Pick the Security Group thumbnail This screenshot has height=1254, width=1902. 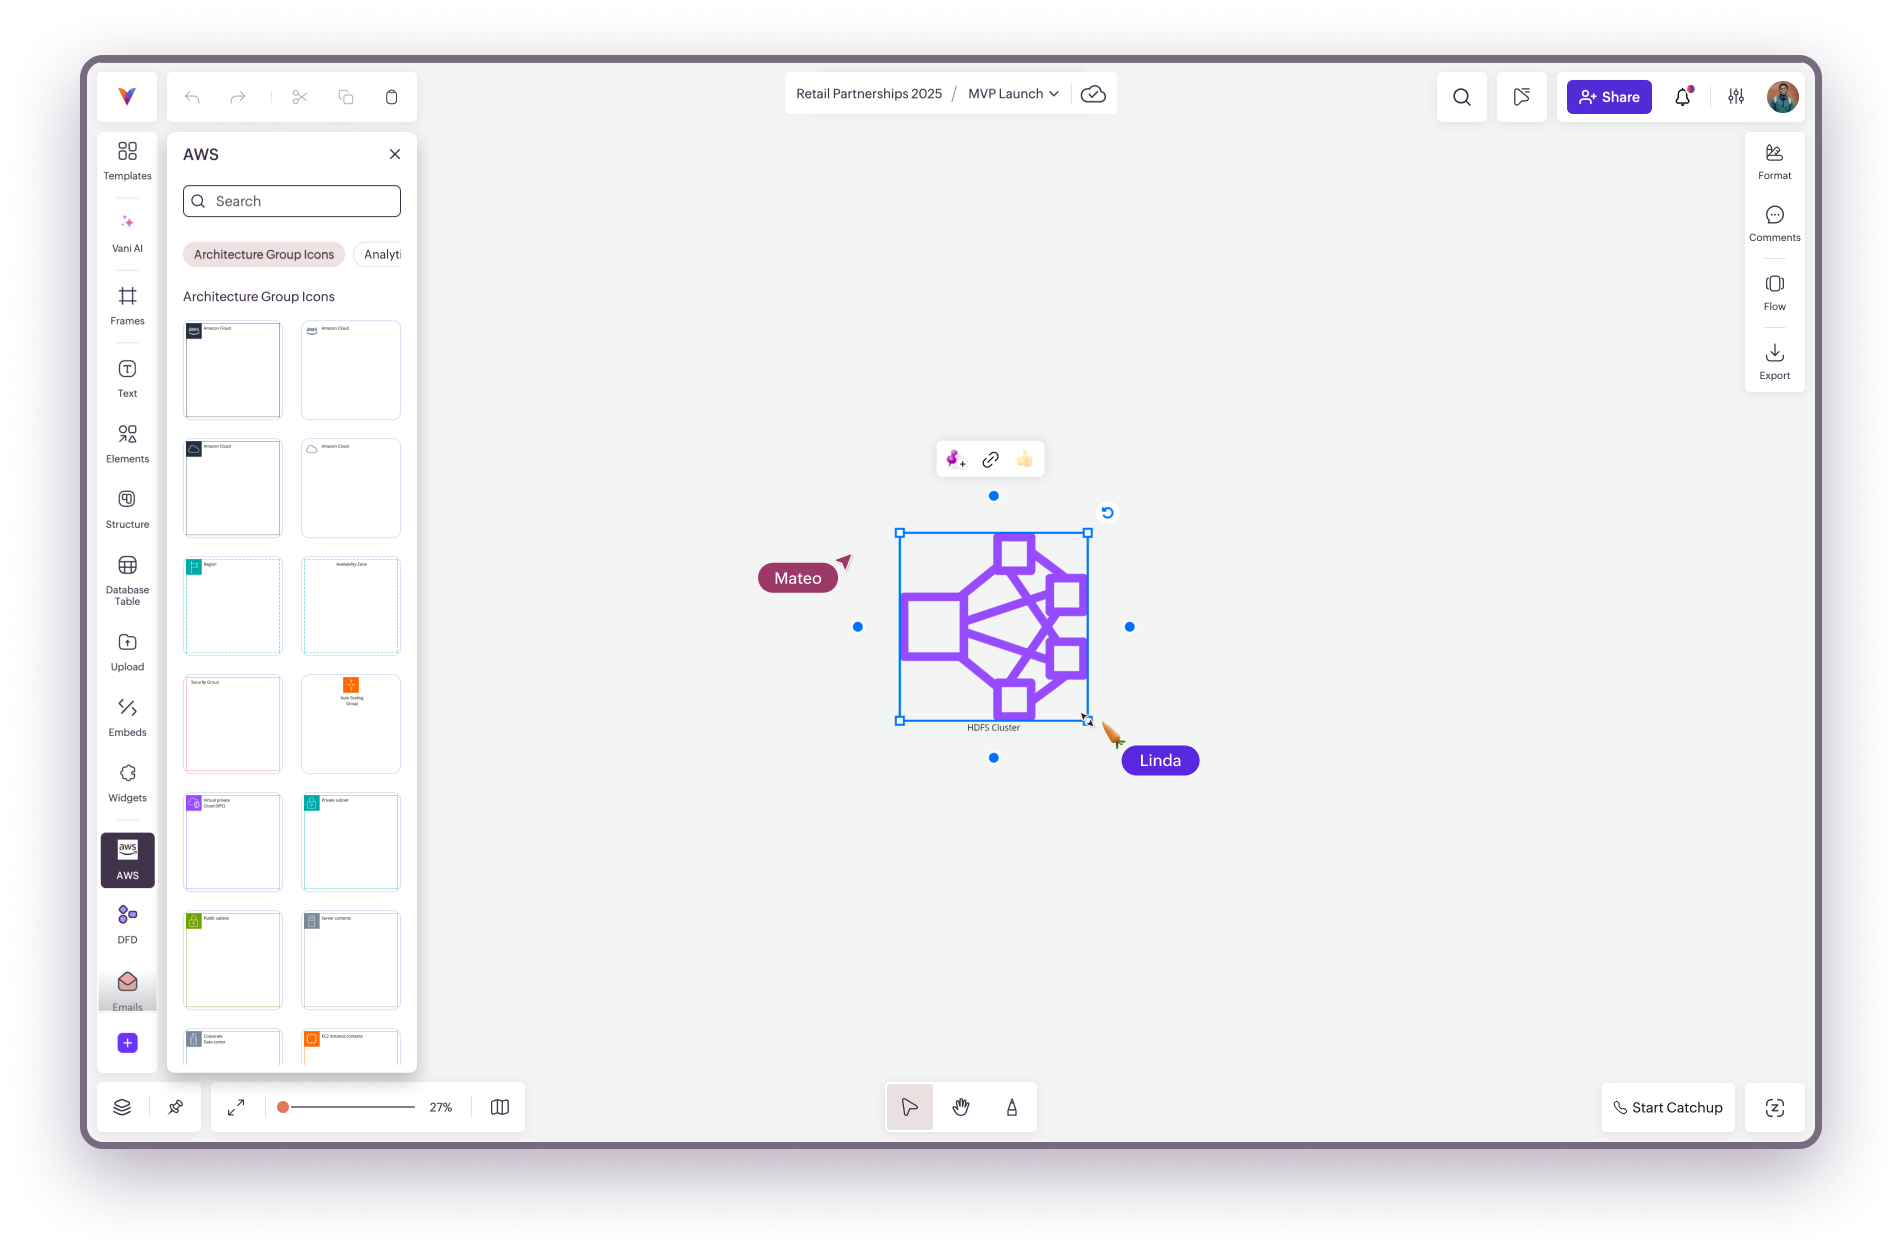click(233, 724)
